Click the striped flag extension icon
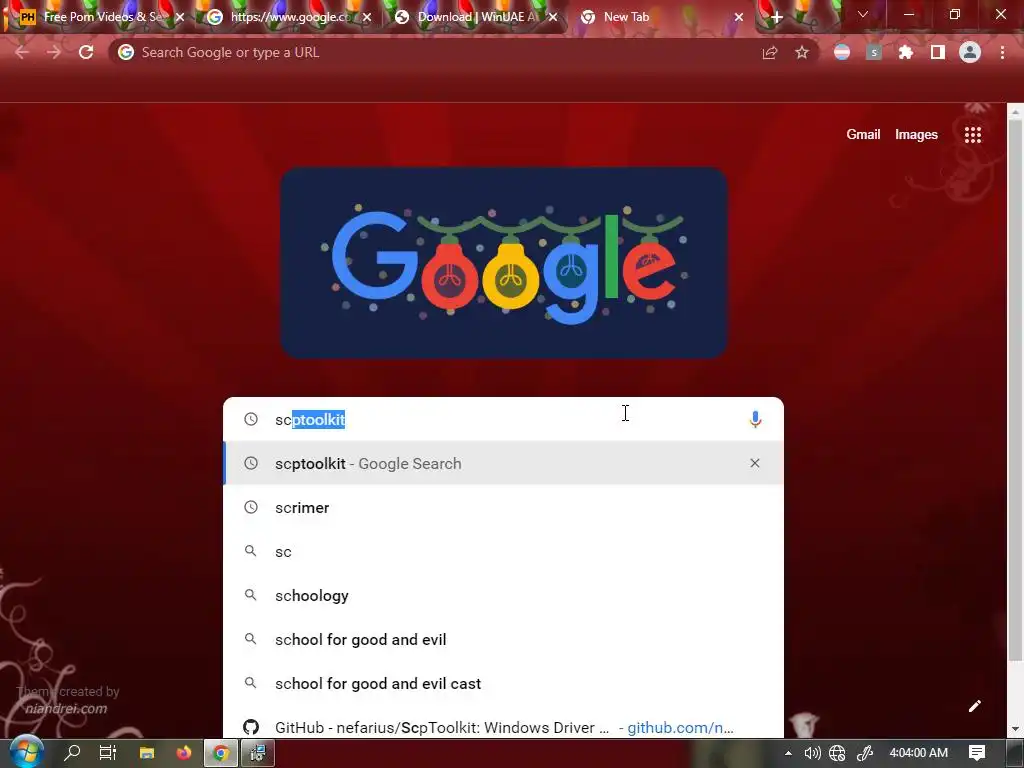 click(x=842, y=52)
